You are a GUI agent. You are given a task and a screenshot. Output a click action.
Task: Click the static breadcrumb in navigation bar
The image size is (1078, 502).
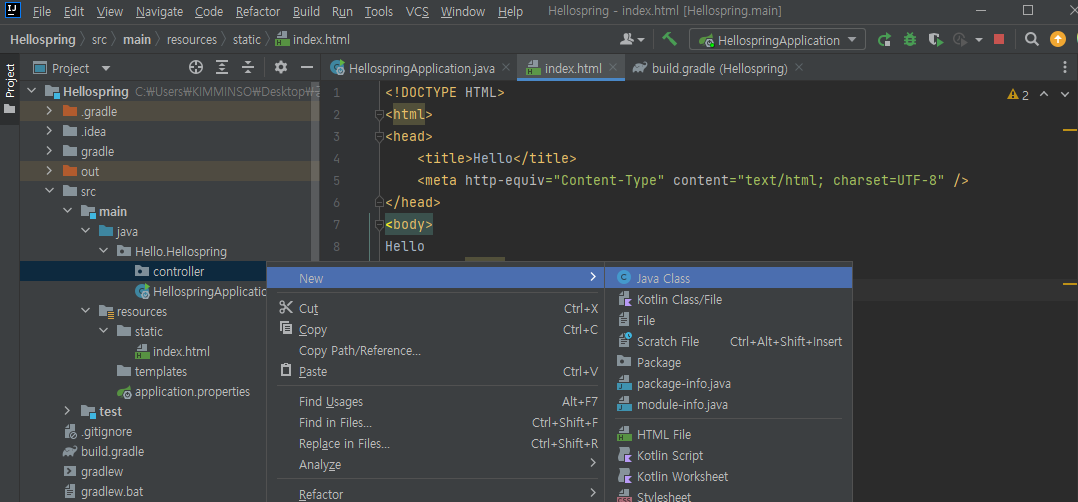[x=247, y=40]
